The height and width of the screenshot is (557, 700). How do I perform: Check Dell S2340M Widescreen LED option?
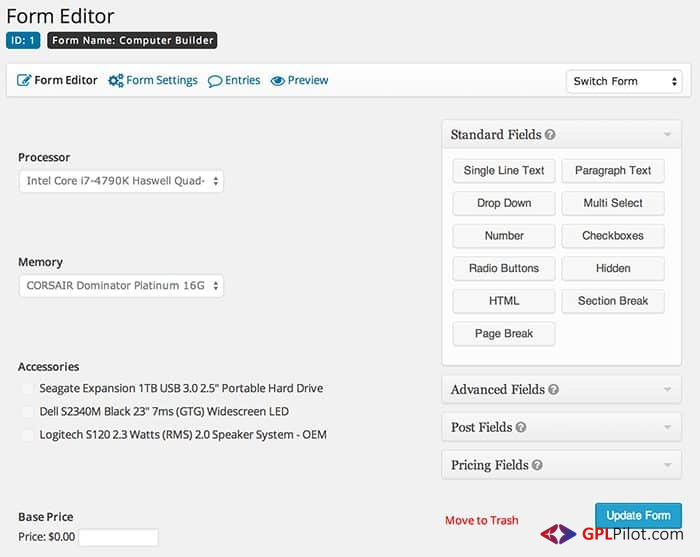28,412
